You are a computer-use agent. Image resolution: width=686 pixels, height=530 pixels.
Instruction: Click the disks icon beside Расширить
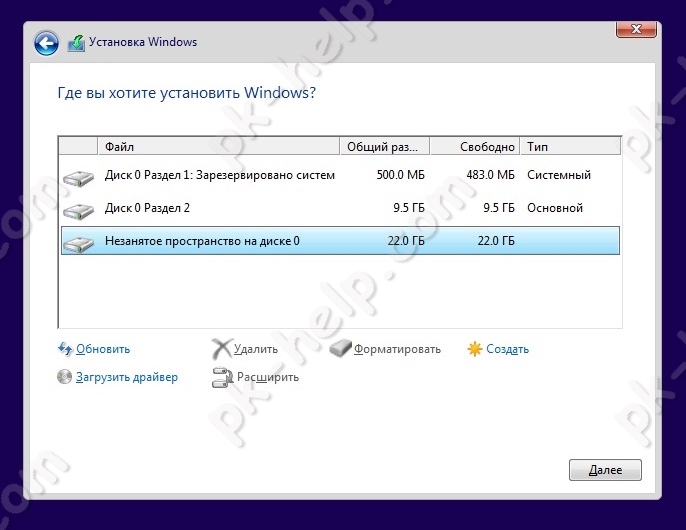tap(222, 377)
